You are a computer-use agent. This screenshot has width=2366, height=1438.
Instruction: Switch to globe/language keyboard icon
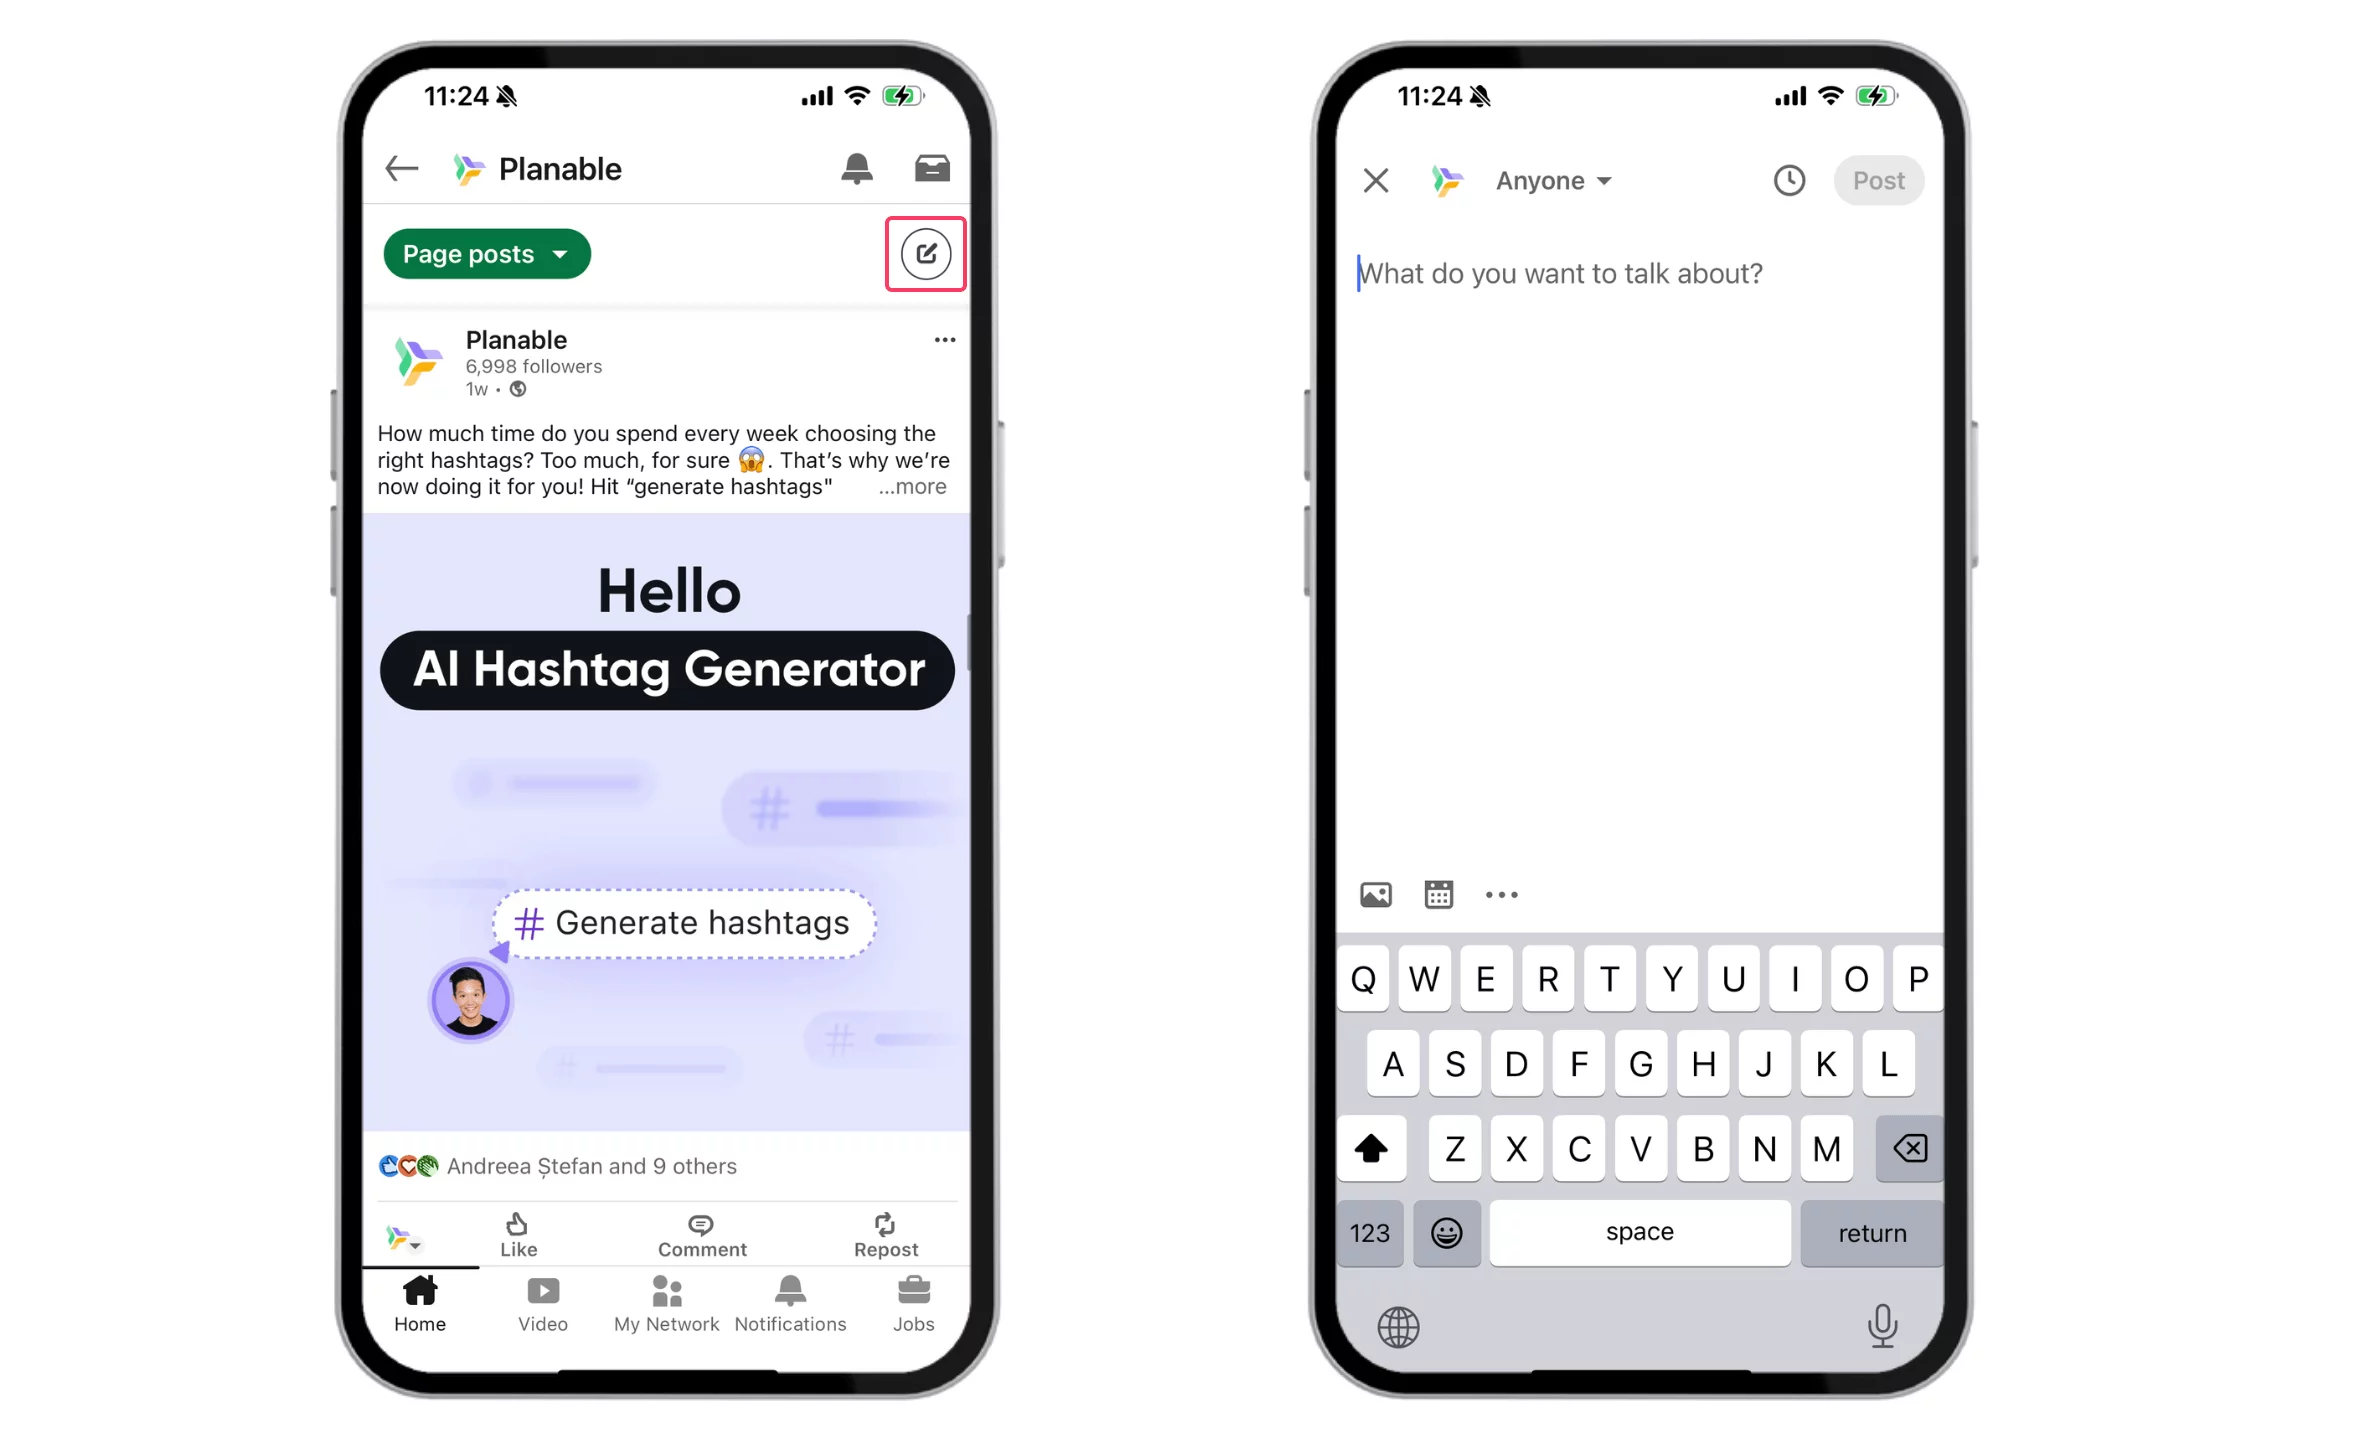tap(1399, 1325)
